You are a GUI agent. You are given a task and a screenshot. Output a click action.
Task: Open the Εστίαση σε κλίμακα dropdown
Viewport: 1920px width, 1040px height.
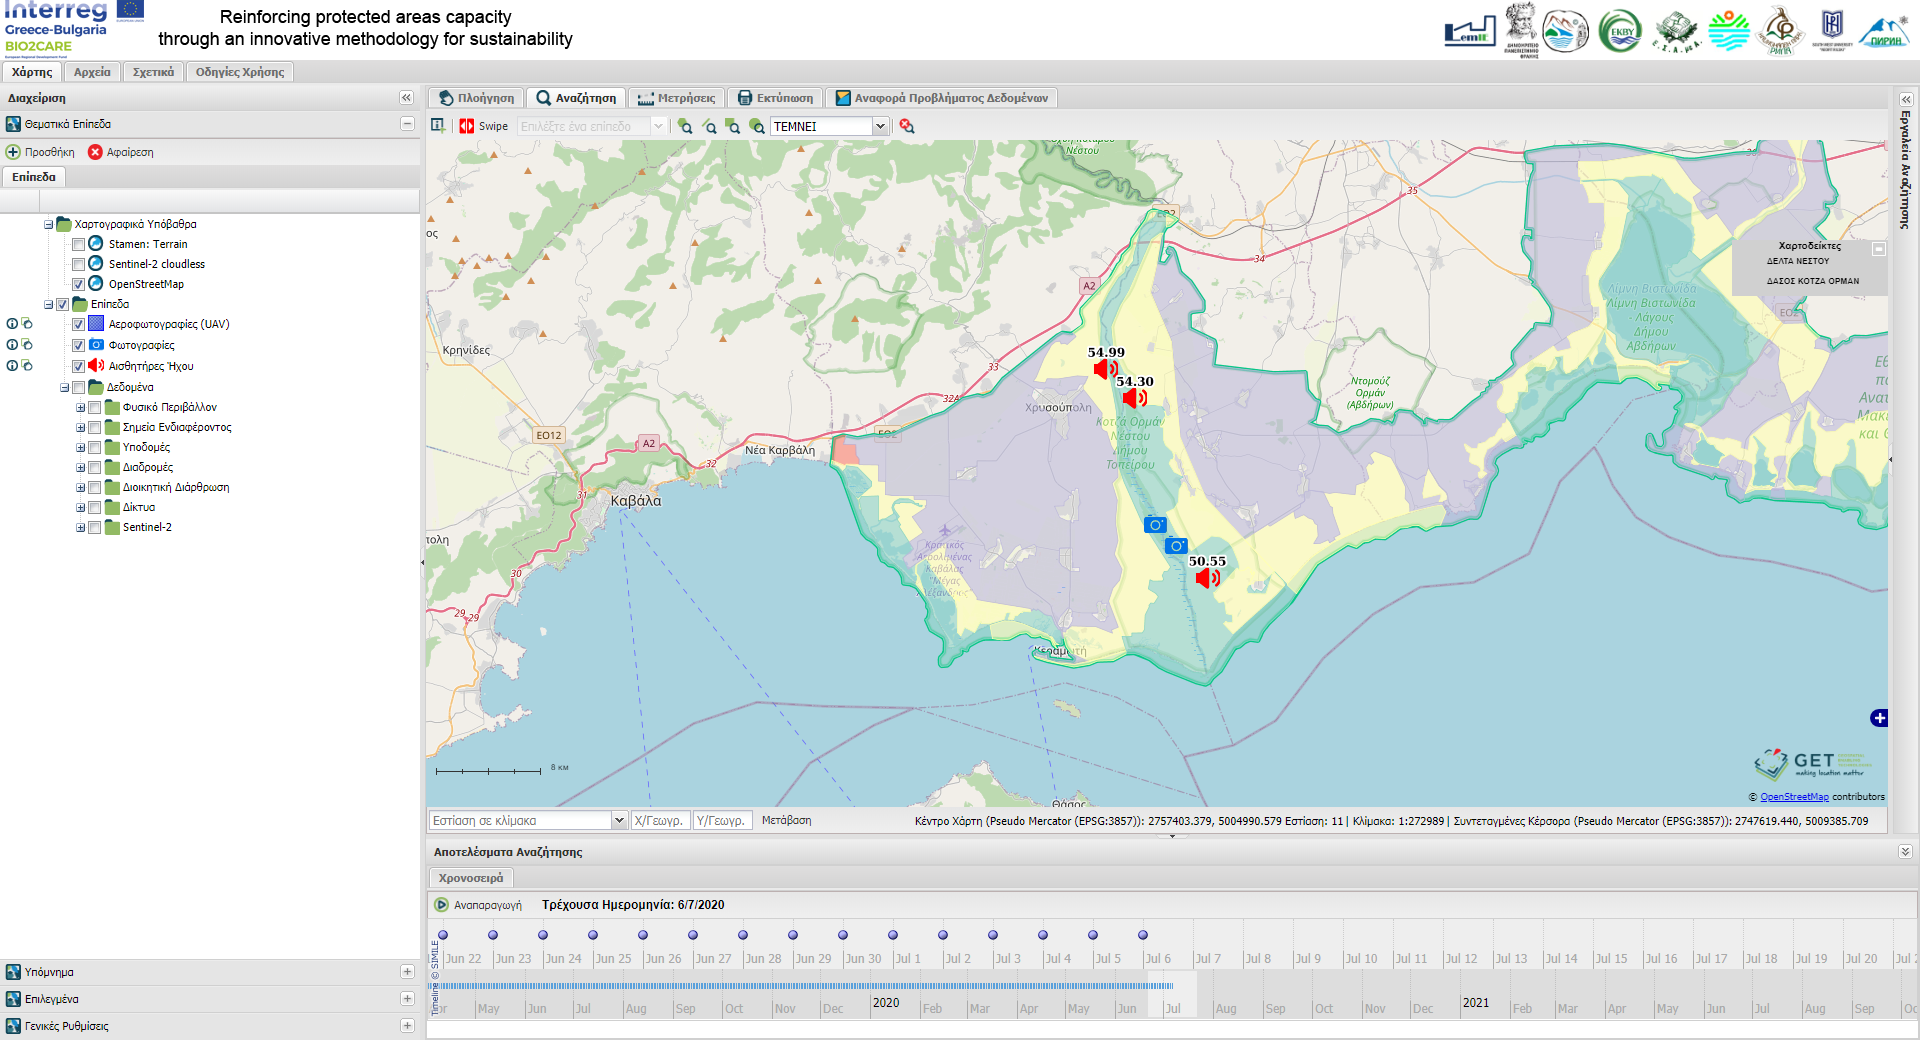[619, 820]
